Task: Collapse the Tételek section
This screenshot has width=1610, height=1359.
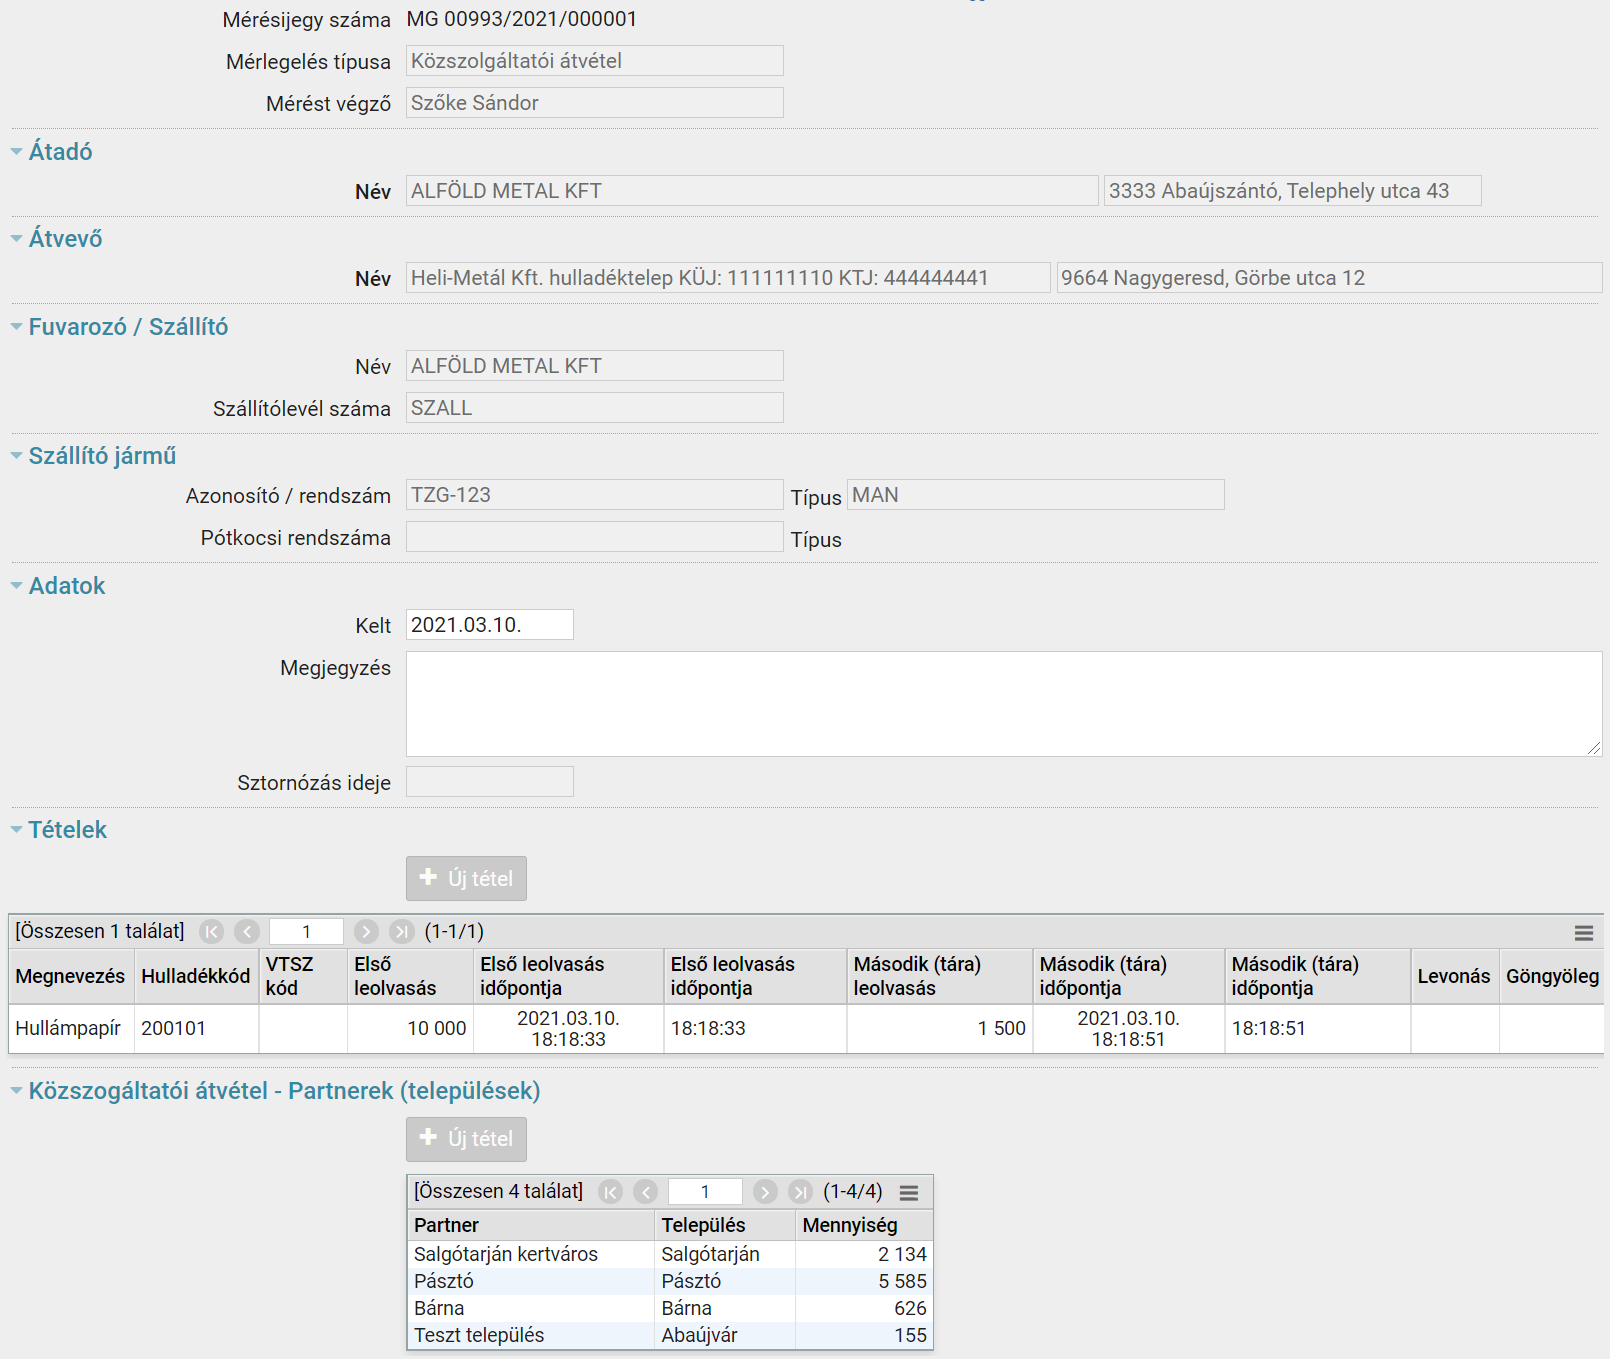Action: 17,830
